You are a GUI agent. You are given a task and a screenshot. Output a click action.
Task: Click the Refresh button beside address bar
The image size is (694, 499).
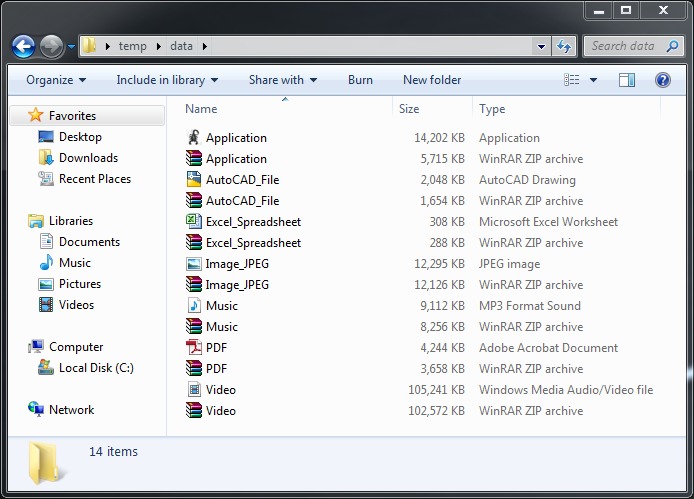(x=564, y=46)
